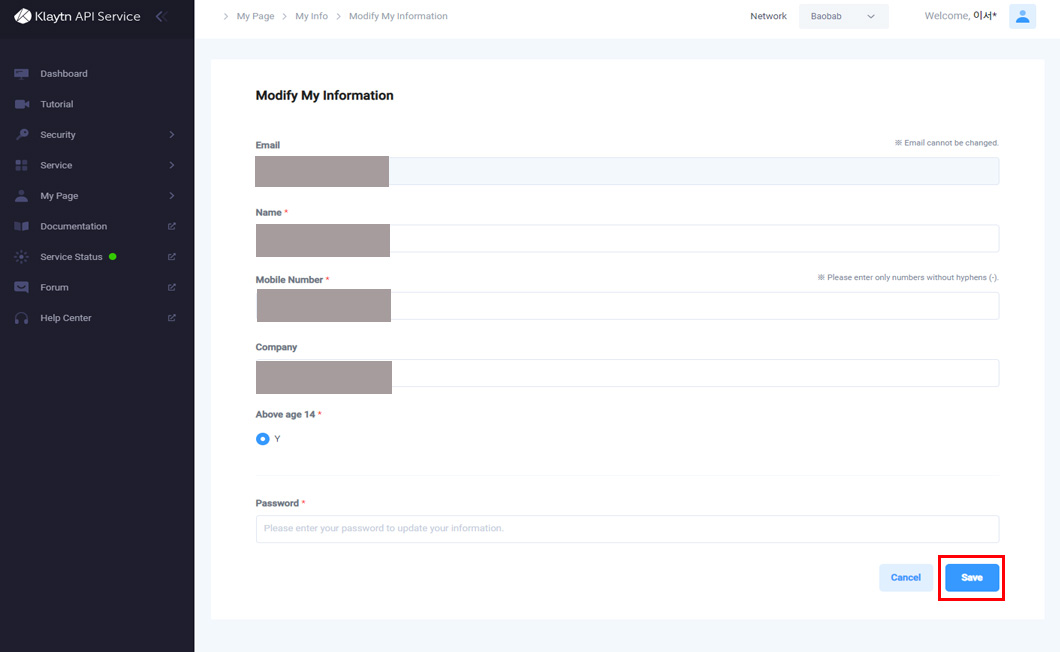The height and width of the screenshot is (652, 1060).
Task: Click the 'Network' label in the header
Action: [768, 16]
